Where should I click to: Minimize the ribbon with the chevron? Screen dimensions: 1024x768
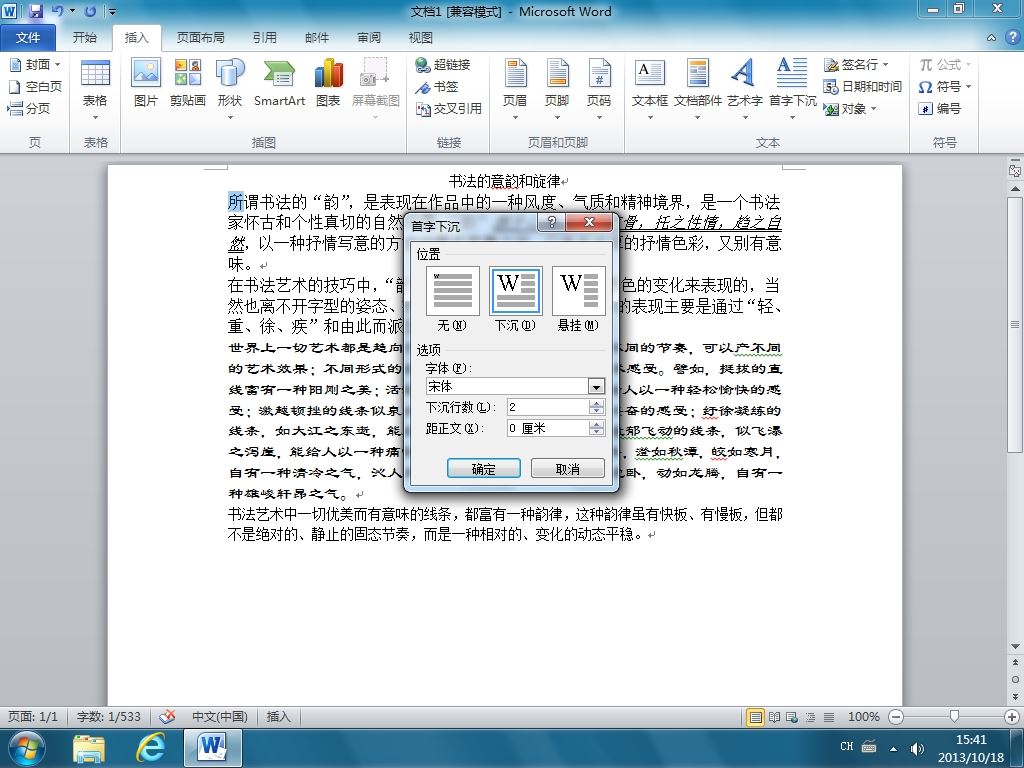[x=991, y=38]
